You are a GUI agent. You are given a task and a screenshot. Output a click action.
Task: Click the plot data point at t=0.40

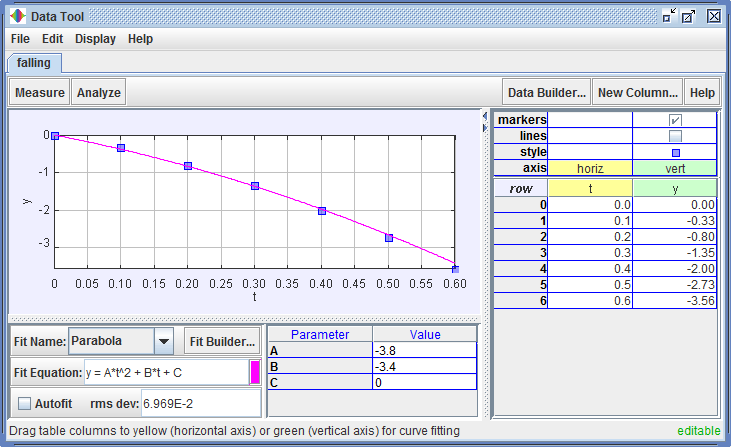tap(322, 211)
